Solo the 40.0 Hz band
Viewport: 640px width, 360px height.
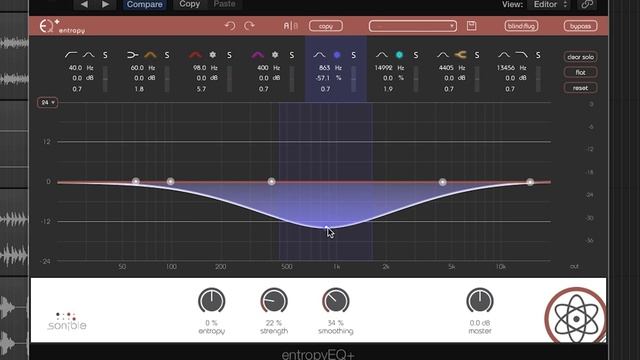click(x=105, y=55)
